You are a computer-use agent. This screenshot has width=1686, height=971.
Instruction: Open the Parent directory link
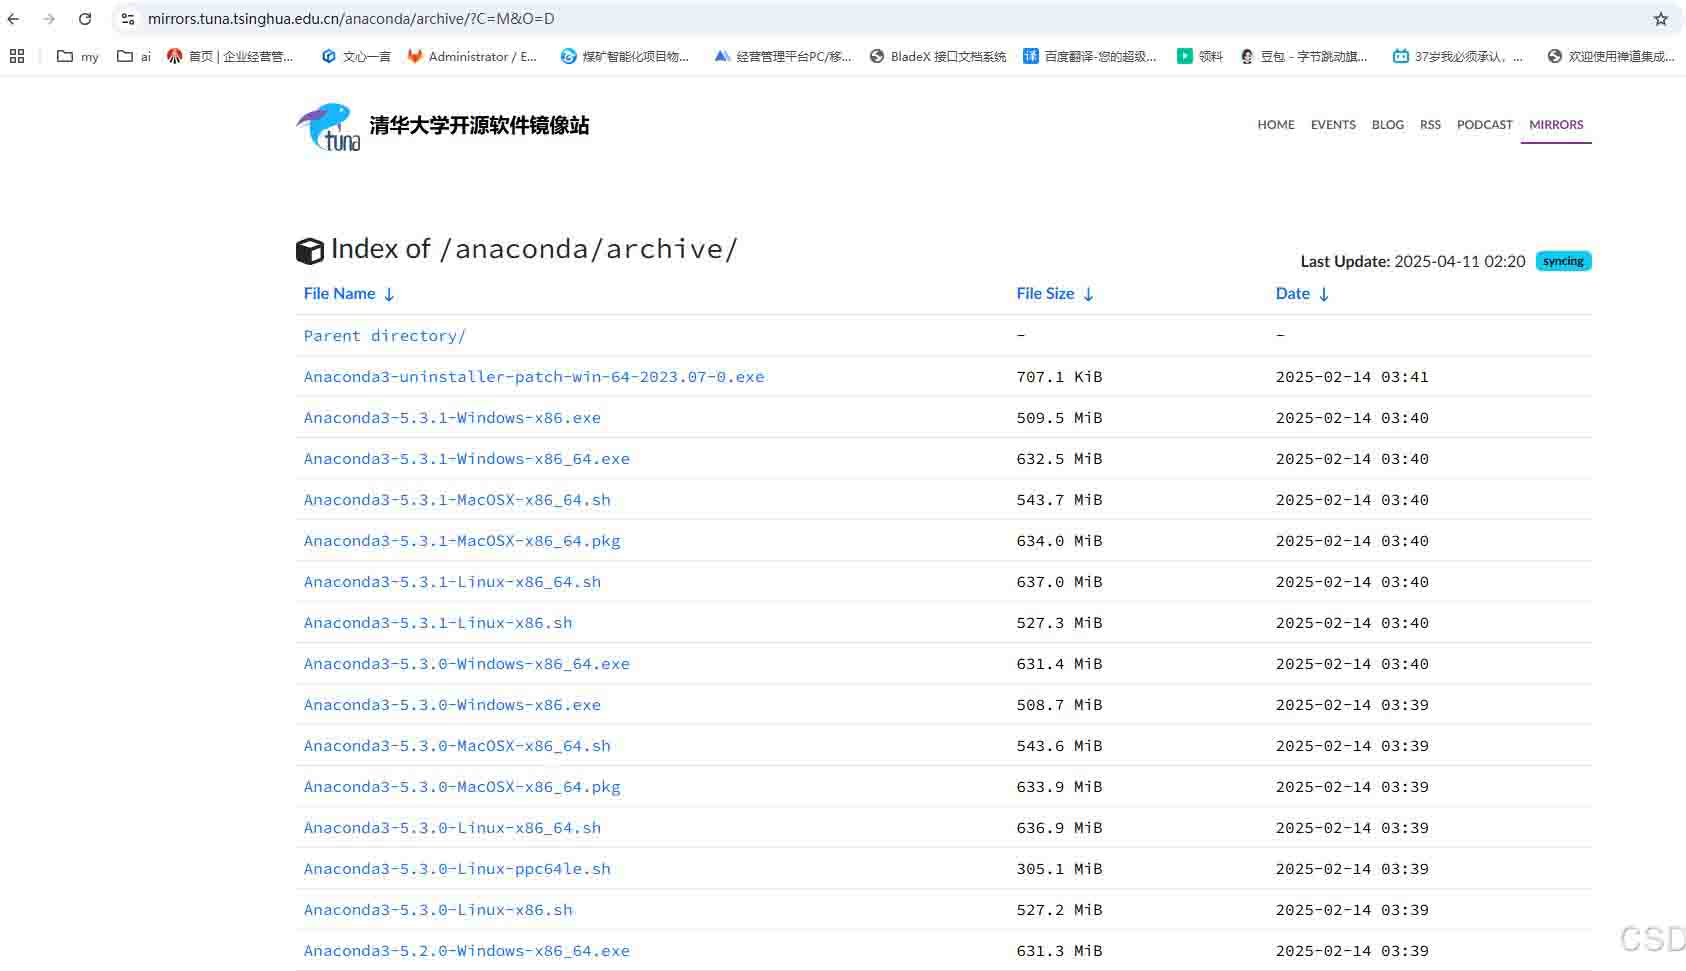tap(385, 336)
